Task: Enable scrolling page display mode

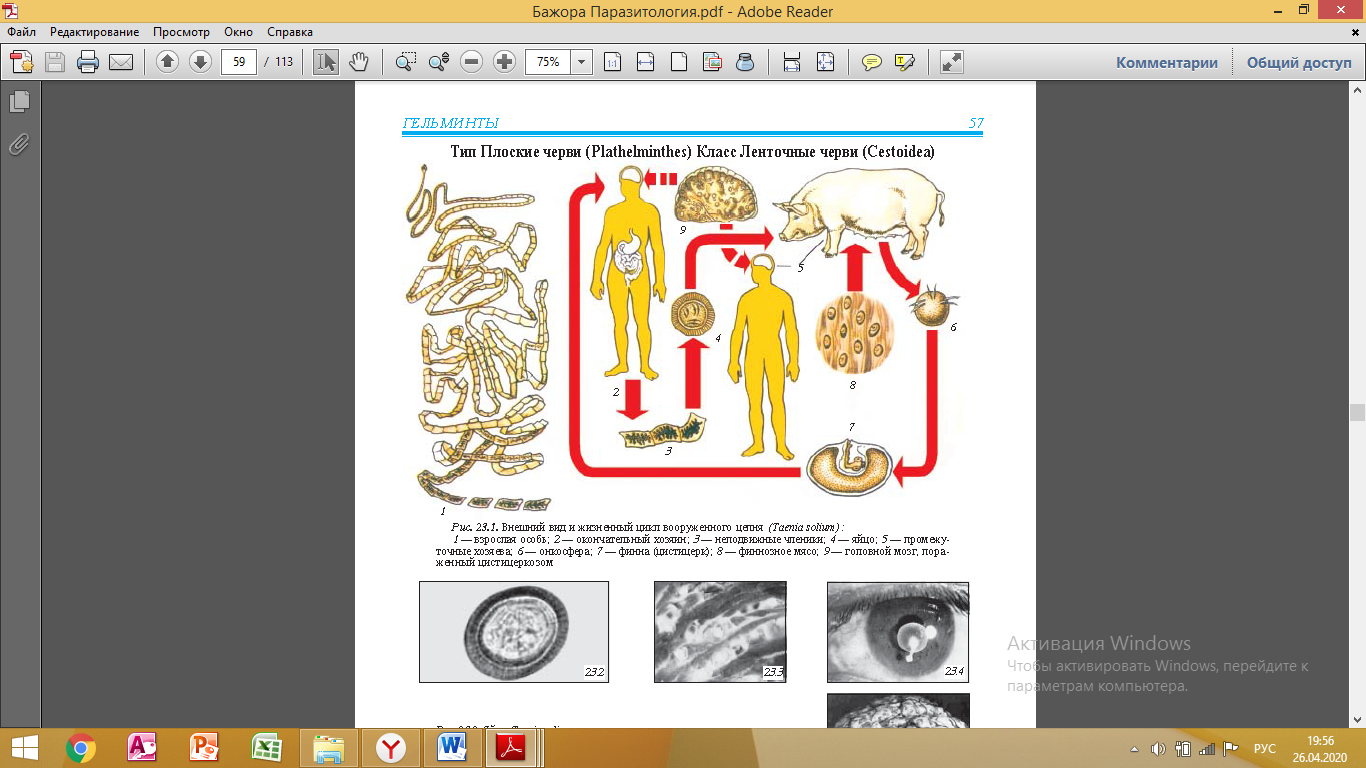Action: point(792,62)
